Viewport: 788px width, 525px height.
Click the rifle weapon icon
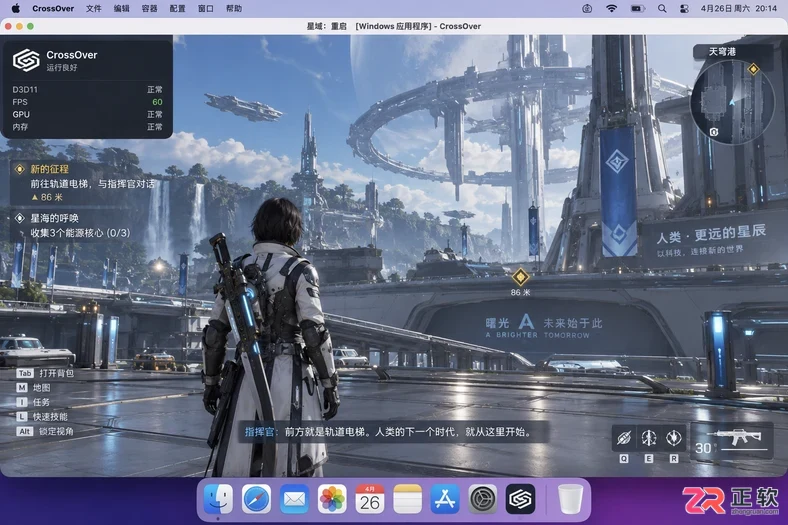737,436
